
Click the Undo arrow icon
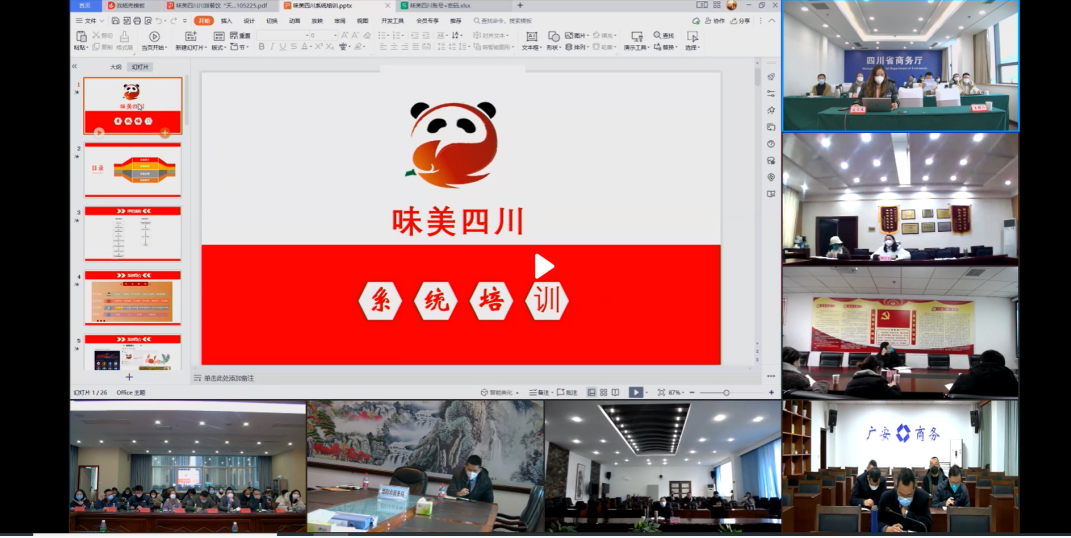(159, 21)
